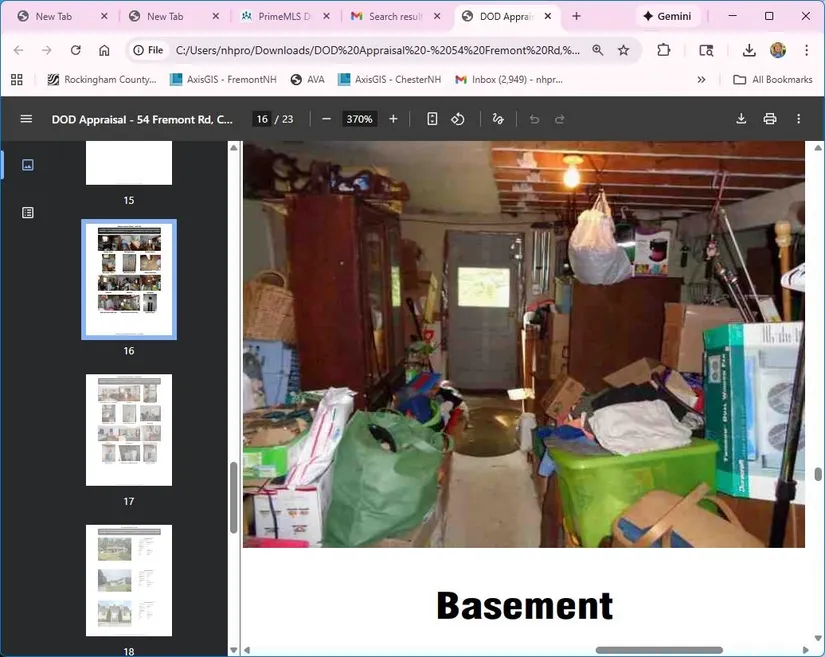825x657 pixels.
Task: Switch to thumbnail view in sidebar
Action: 28,165
